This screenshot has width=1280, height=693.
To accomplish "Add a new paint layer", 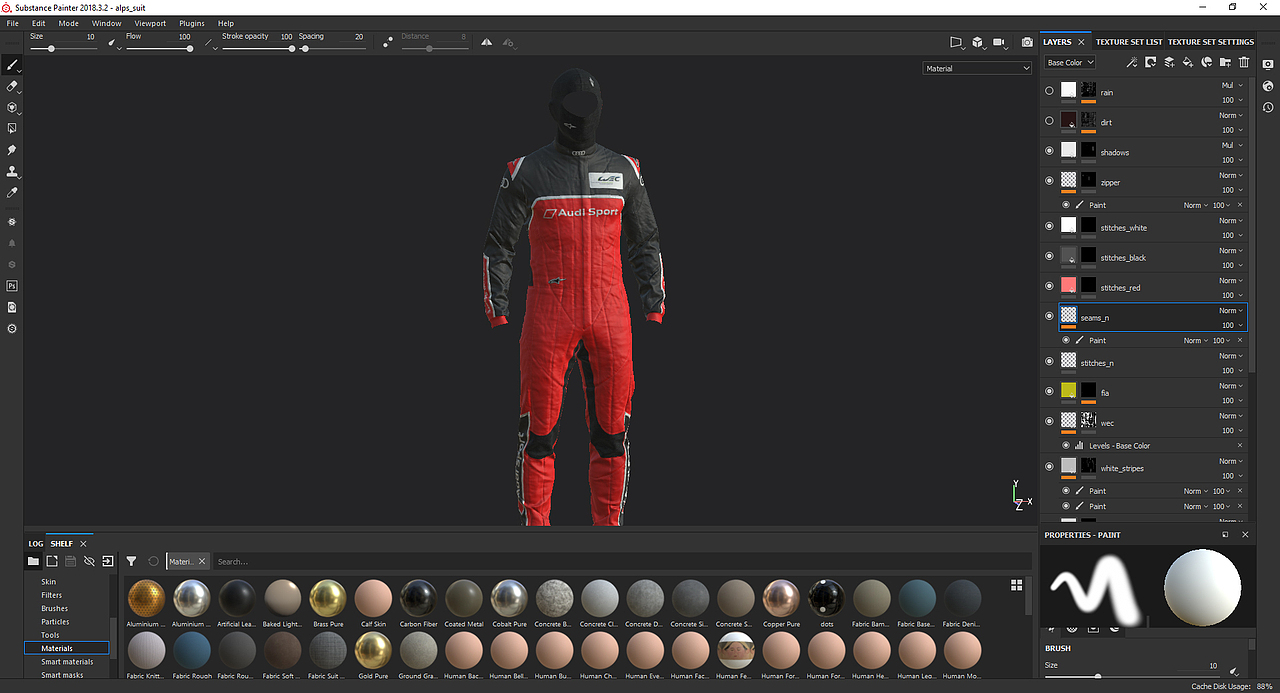I will point(1169,62).
